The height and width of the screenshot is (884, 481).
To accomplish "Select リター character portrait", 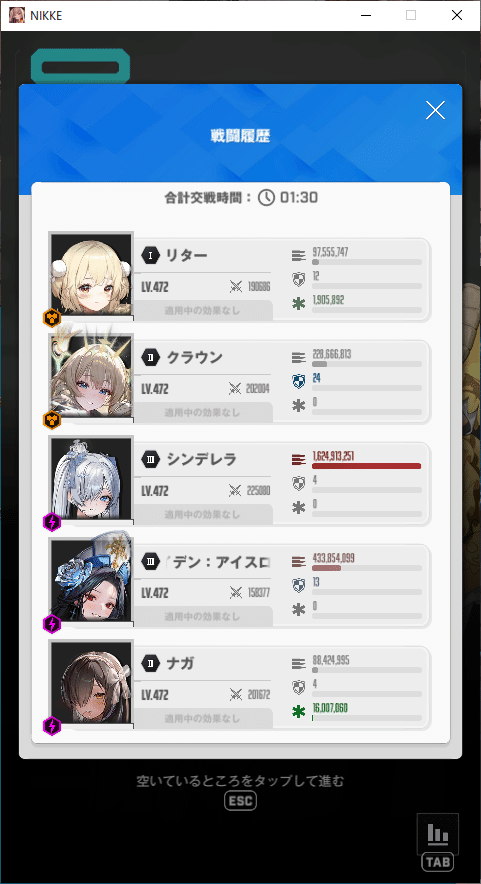I will pos(91,274).
